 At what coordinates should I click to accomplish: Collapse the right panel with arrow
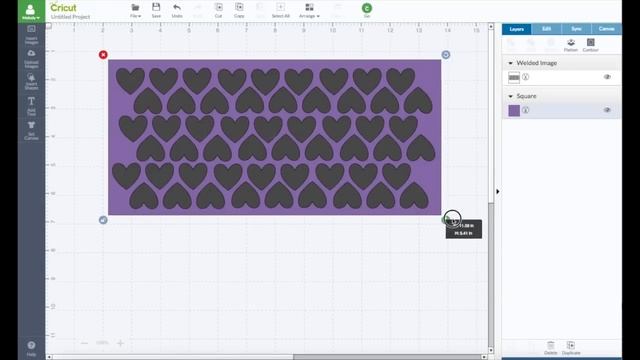pyautogui.click(x=498, y=191)
